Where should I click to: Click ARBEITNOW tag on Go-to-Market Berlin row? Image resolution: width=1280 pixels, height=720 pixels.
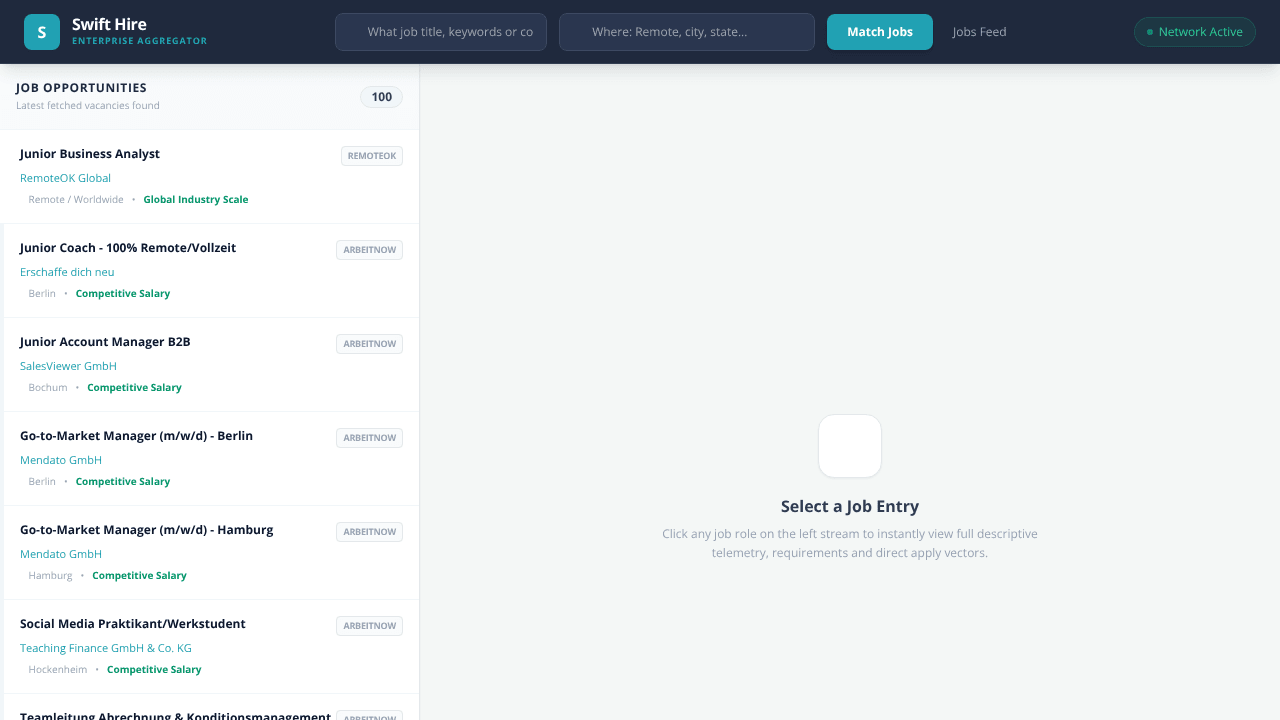pos(369,438)
